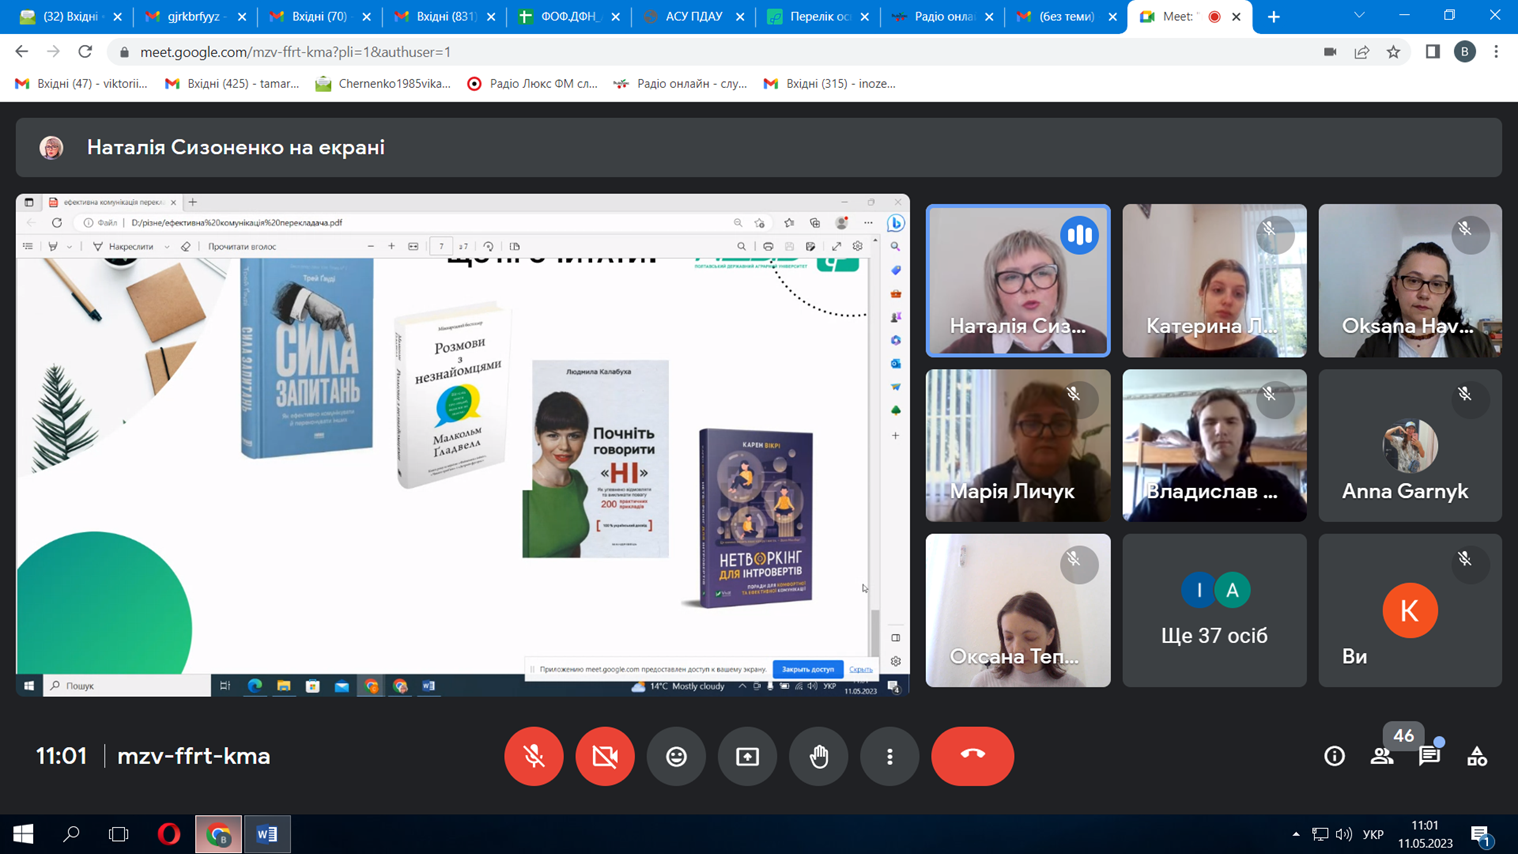
Task: Open bookmark Вхідні (425) - tamar
Action: (232, 84)
